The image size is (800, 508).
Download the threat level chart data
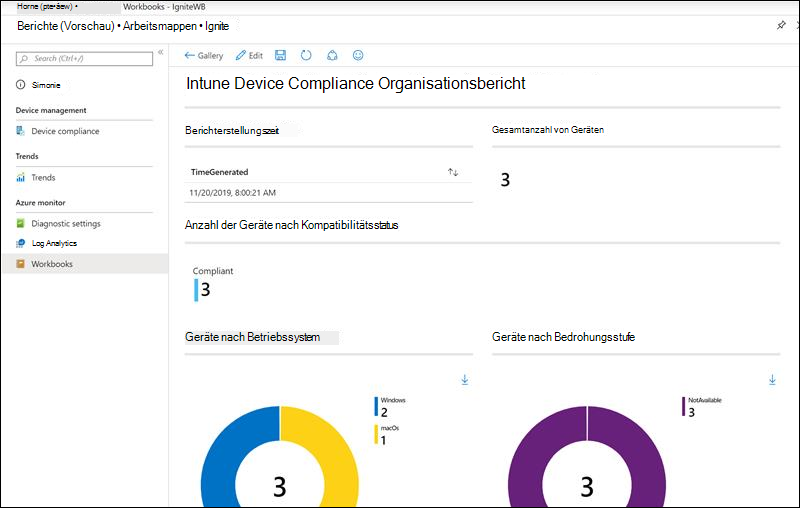coord(772,379)
